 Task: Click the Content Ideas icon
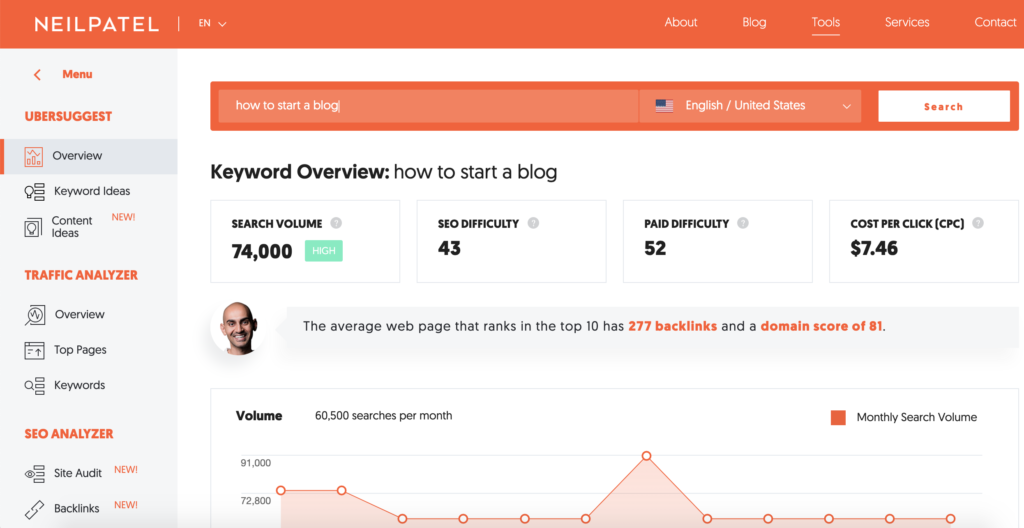click(33, 227)
